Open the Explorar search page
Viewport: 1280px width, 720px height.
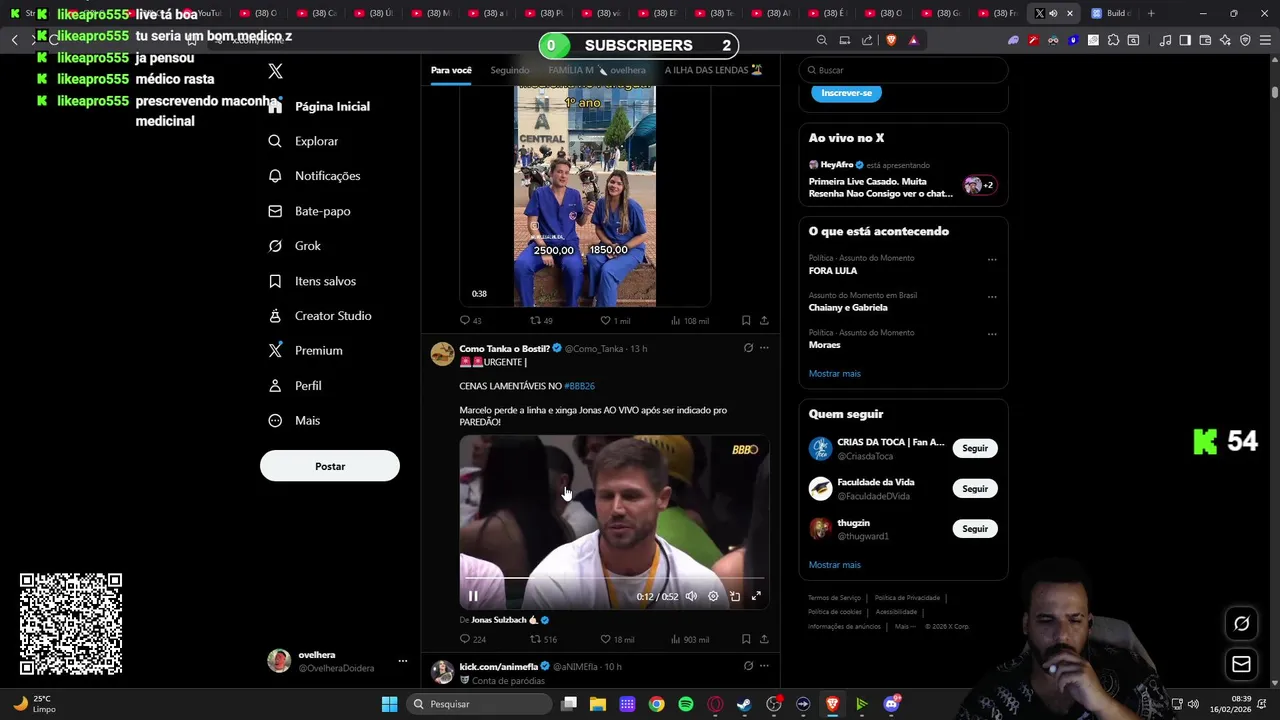click(304, 141)
